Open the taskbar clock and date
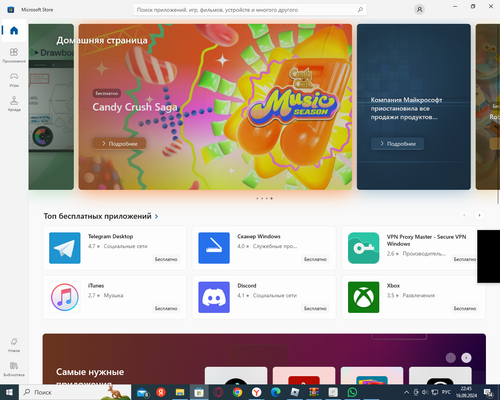 pos(466,392)
